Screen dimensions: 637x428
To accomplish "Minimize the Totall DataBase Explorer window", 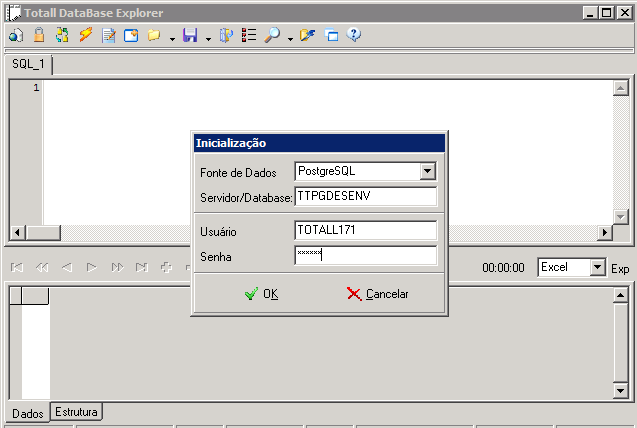I will click(590, 13).
